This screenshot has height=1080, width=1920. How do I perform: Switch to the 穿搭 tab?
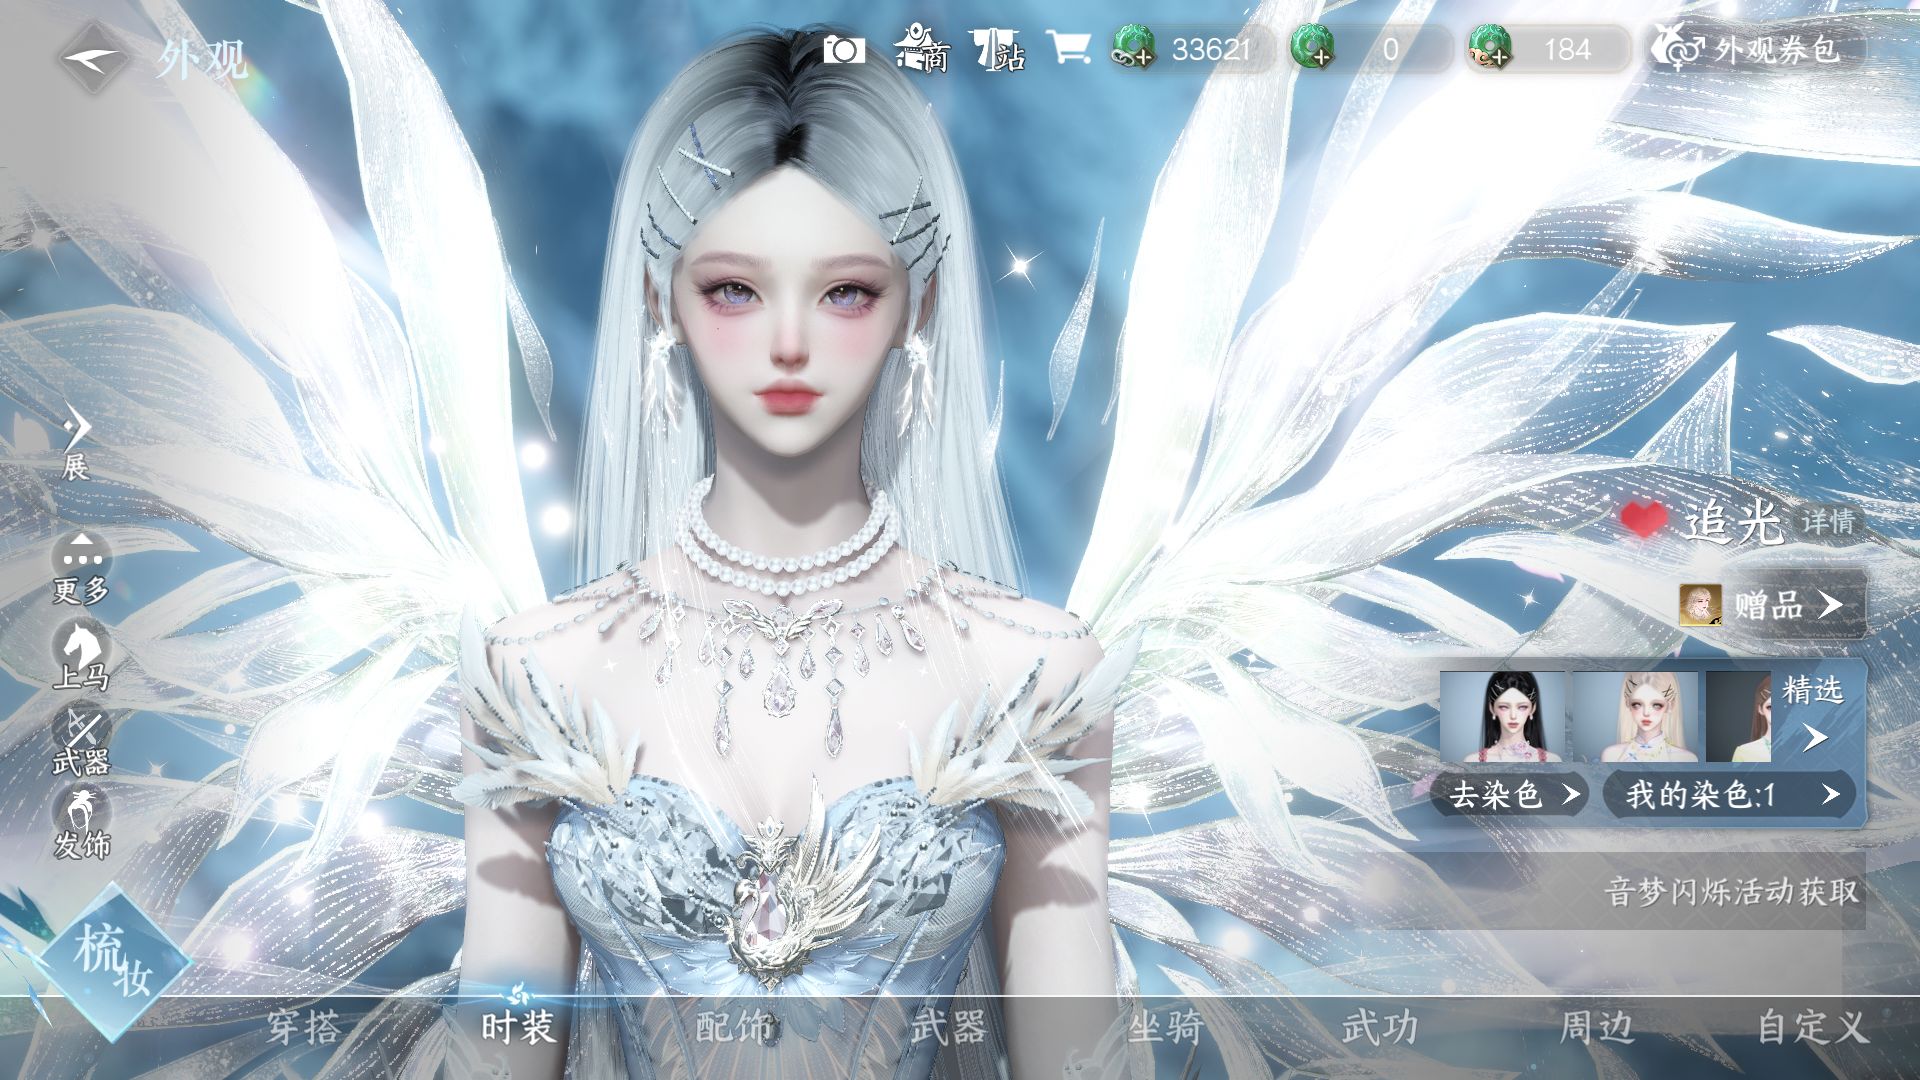point(303,1028)
